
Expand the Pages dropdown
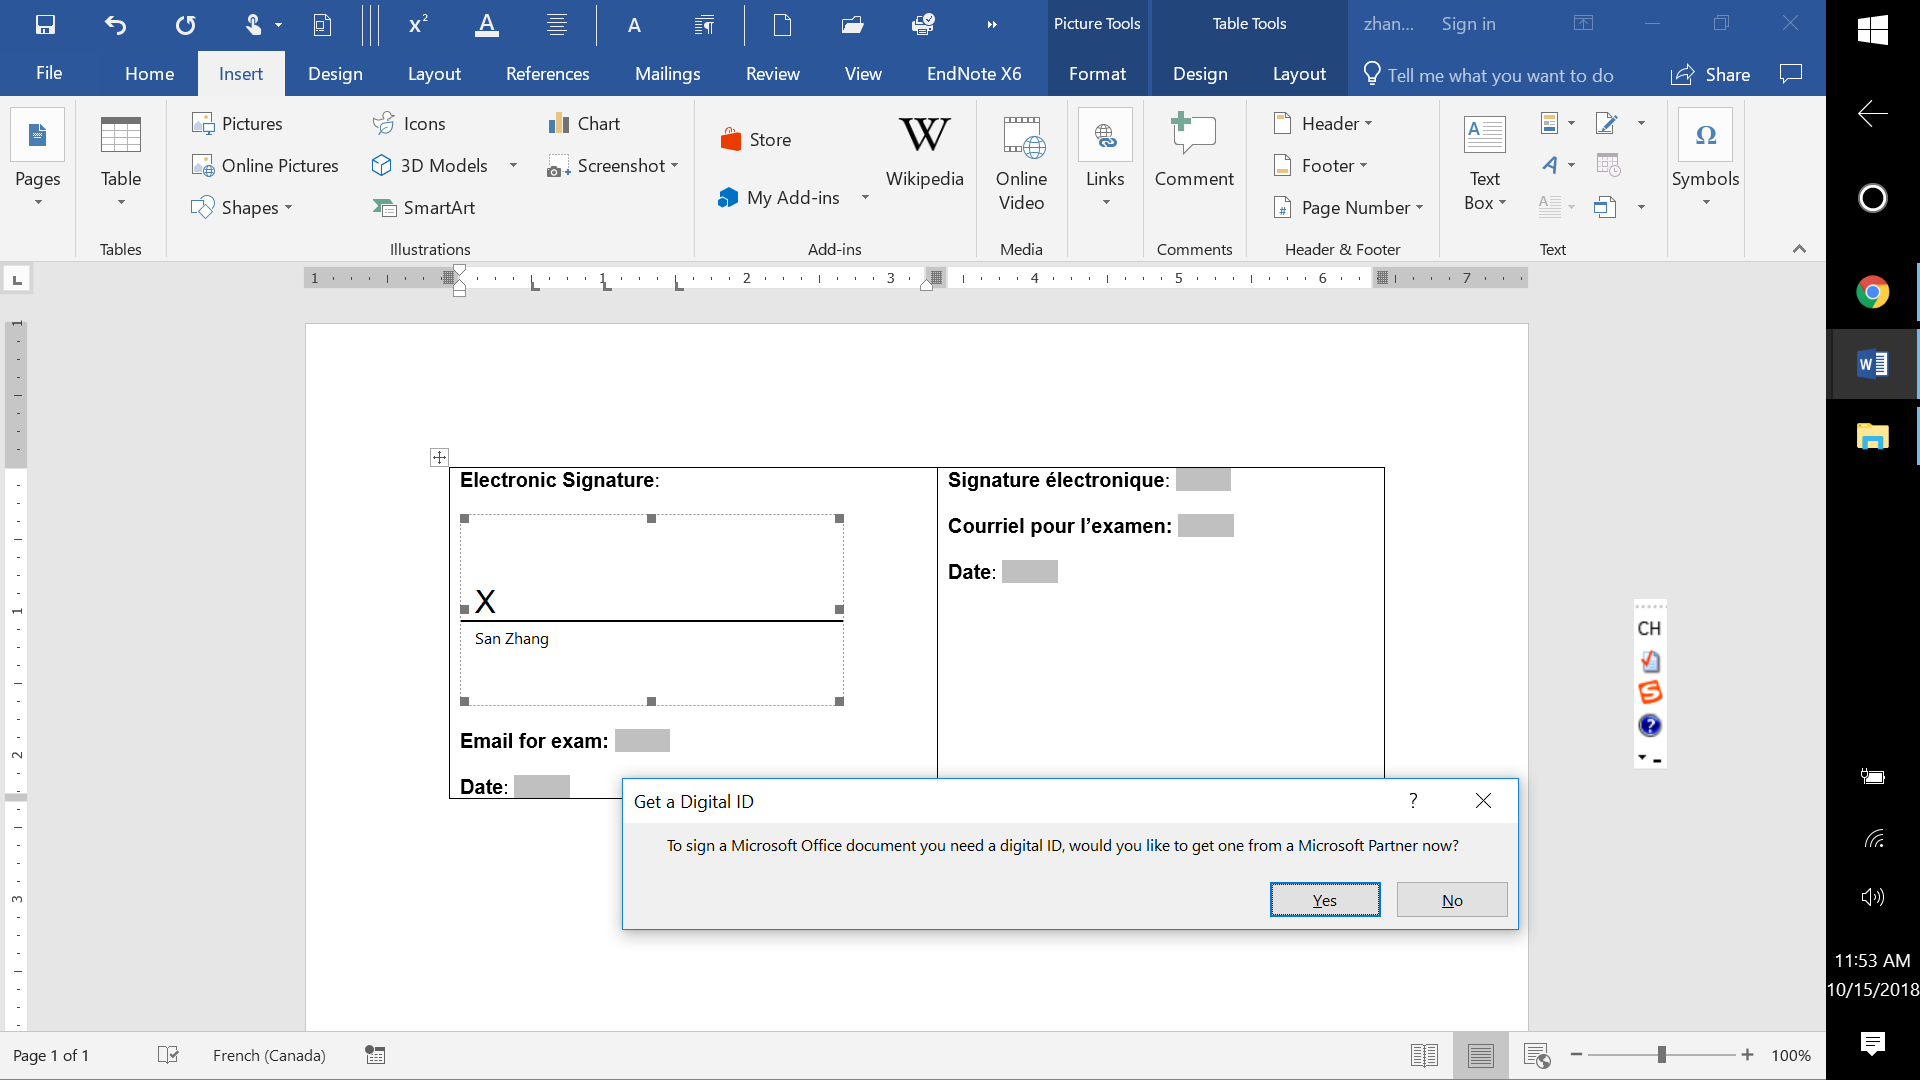[38, 203]
